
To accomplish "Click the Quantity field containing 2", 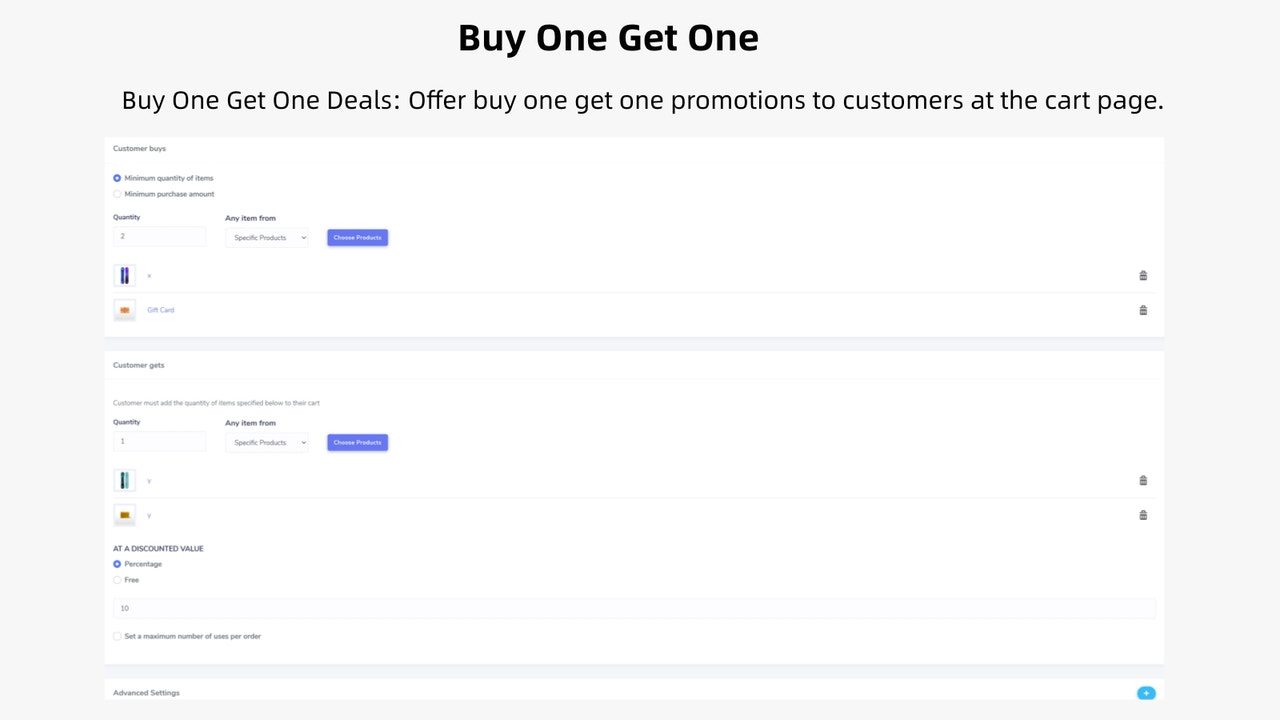I will [x=159, y=236].
